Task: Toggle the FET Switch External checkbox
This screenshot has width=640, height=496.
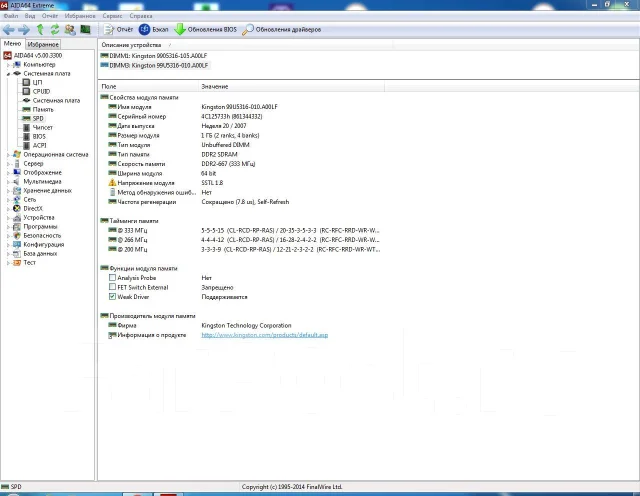Action: [x=112, y=287]
